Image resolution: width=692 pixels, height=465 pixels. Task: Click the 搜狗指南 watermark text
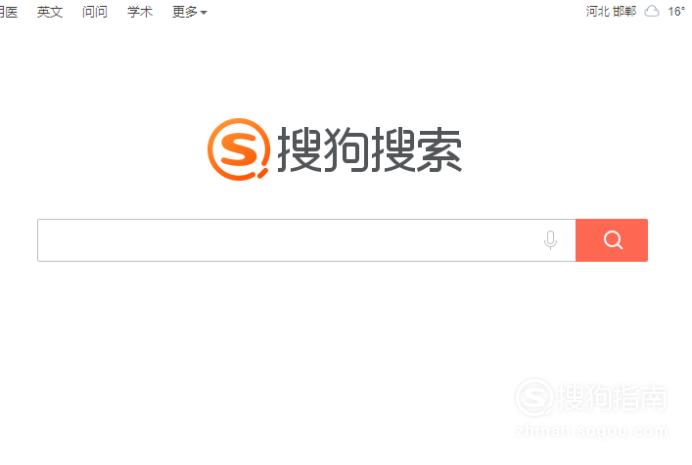612,397
